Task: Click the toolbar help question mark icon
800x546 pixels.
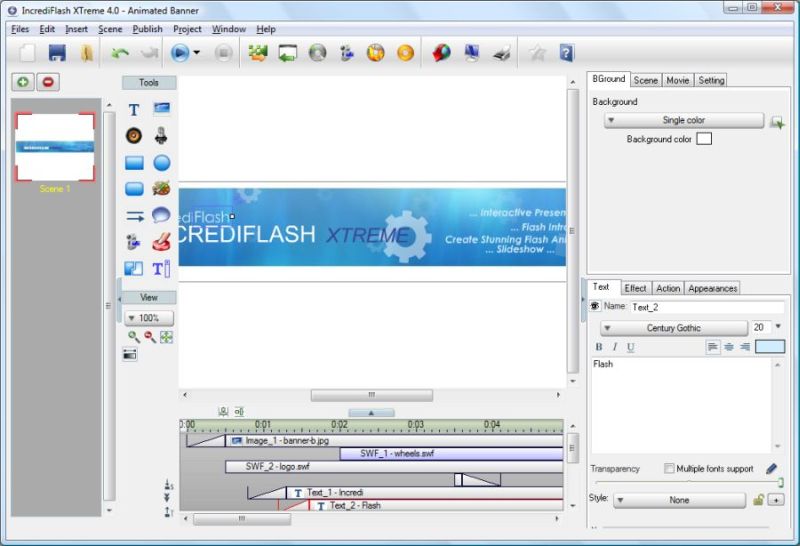Action: click(x=566, y=53)
